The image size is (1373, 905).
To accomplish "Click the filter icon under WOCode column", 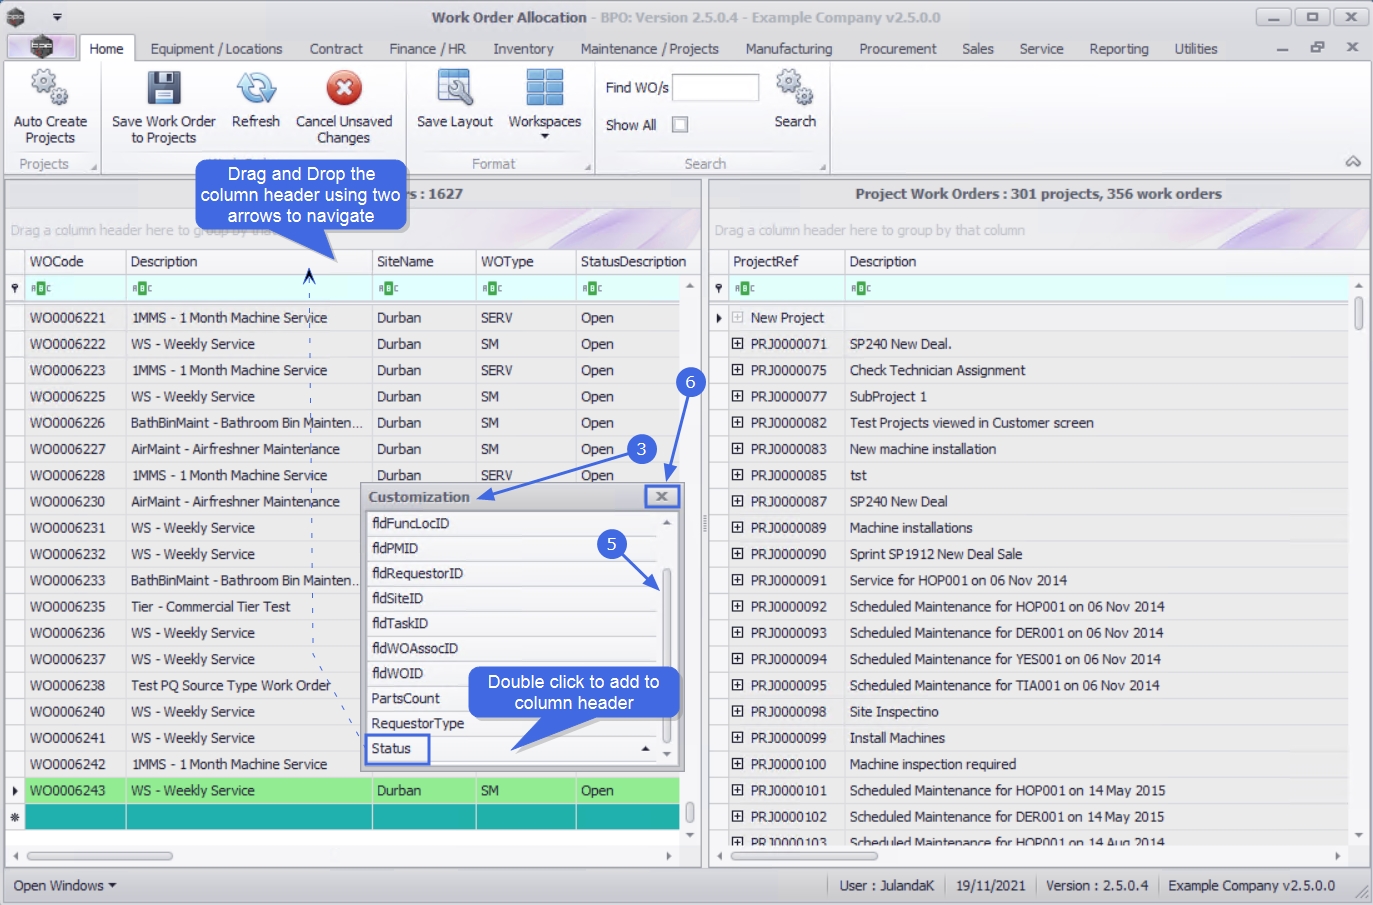I will [40, 288].
